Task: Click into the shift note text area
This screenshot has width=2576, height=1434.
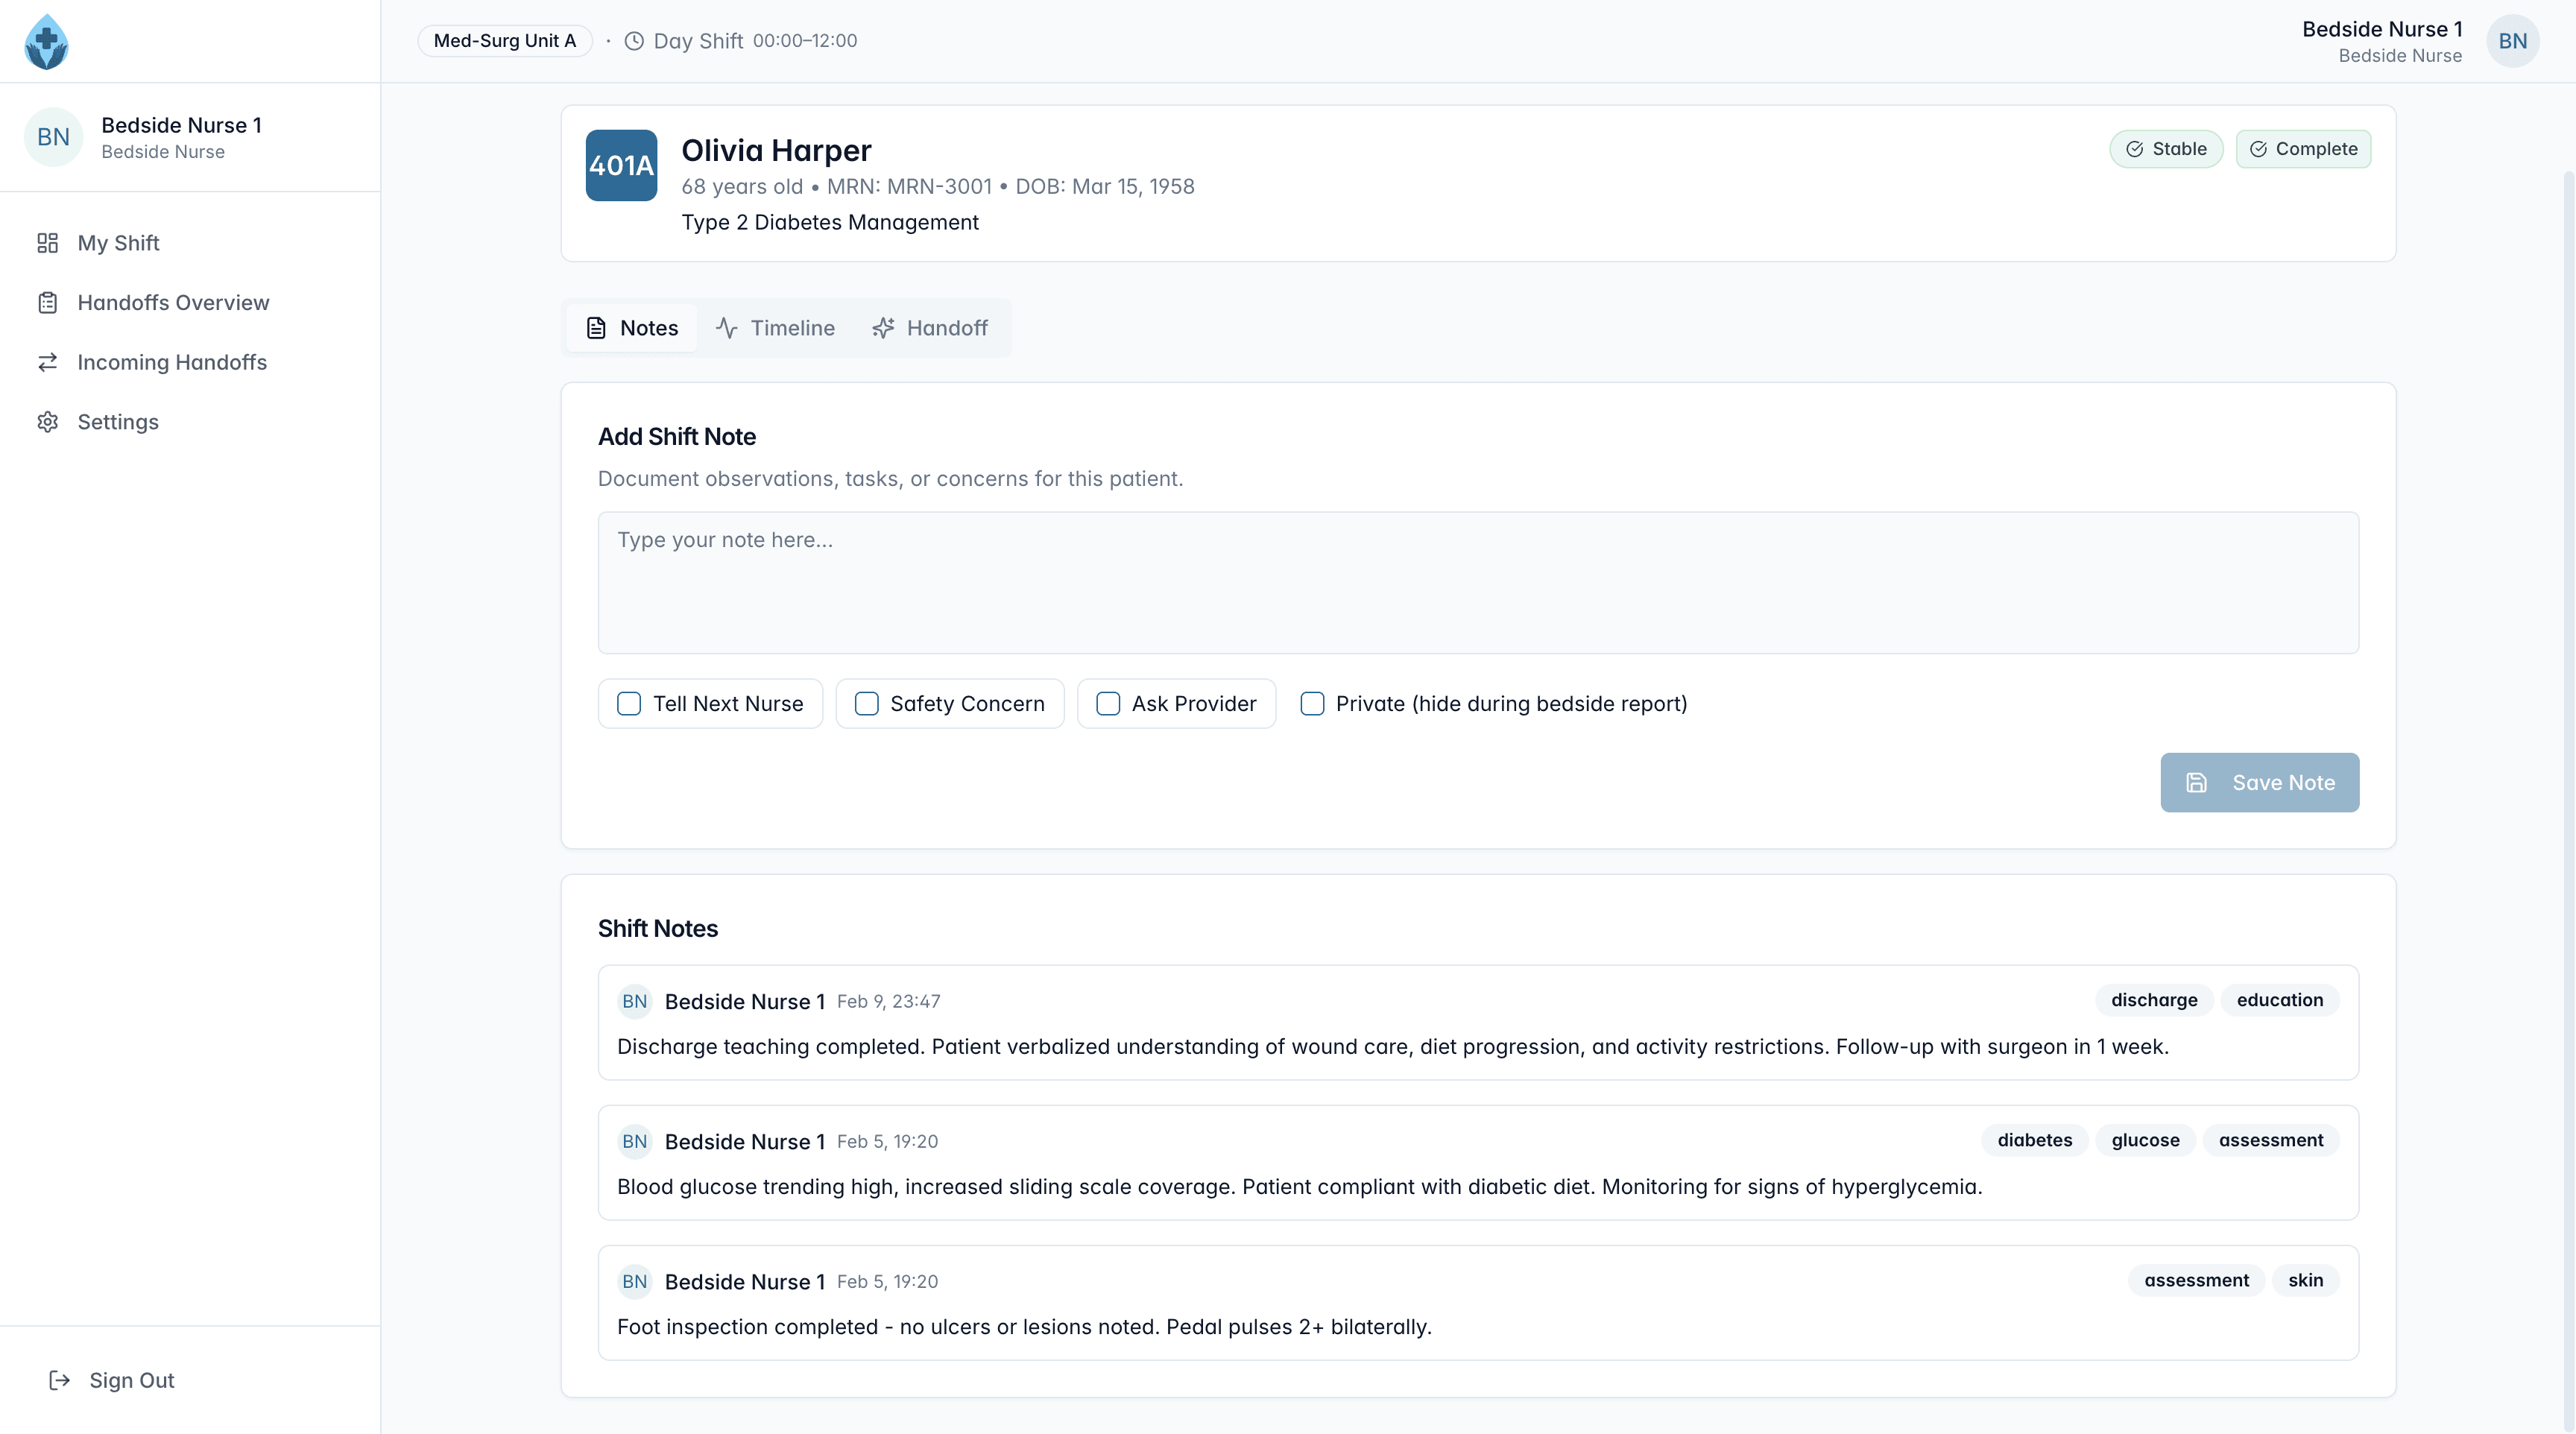Action: [x=1477, y=583]
